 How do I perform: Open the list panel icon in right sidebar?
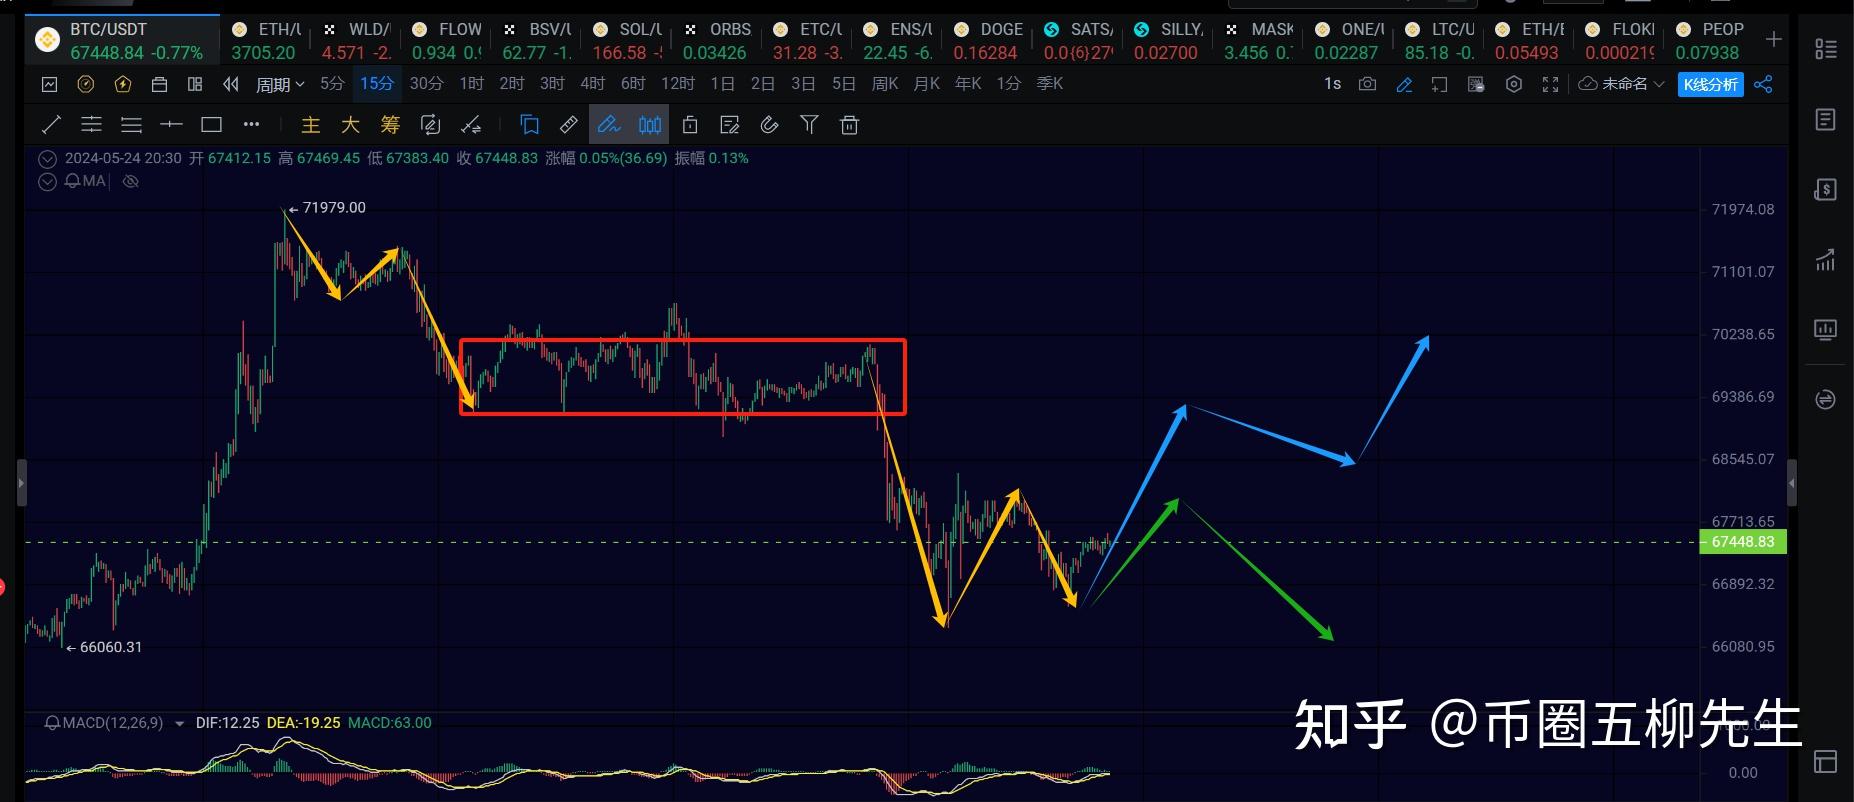[1825, 120]
